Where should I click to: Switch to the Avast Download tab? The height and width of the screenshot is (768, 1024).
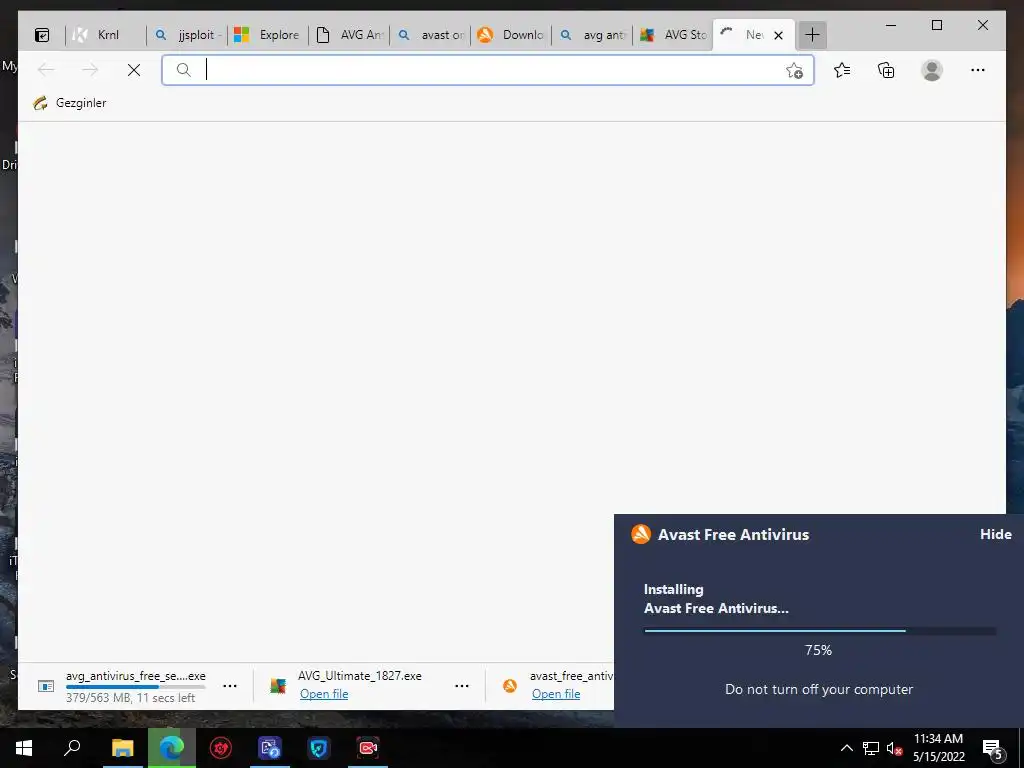511,35
